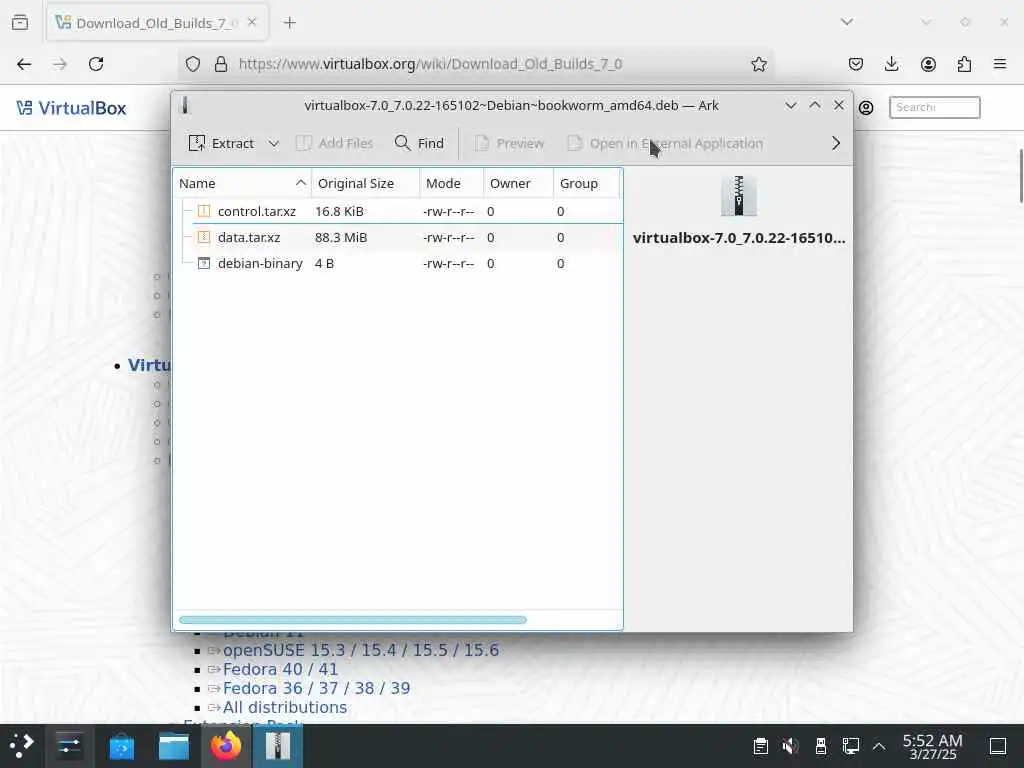
Task: Click the Find toolbar button
Action: tap(420, 143)
